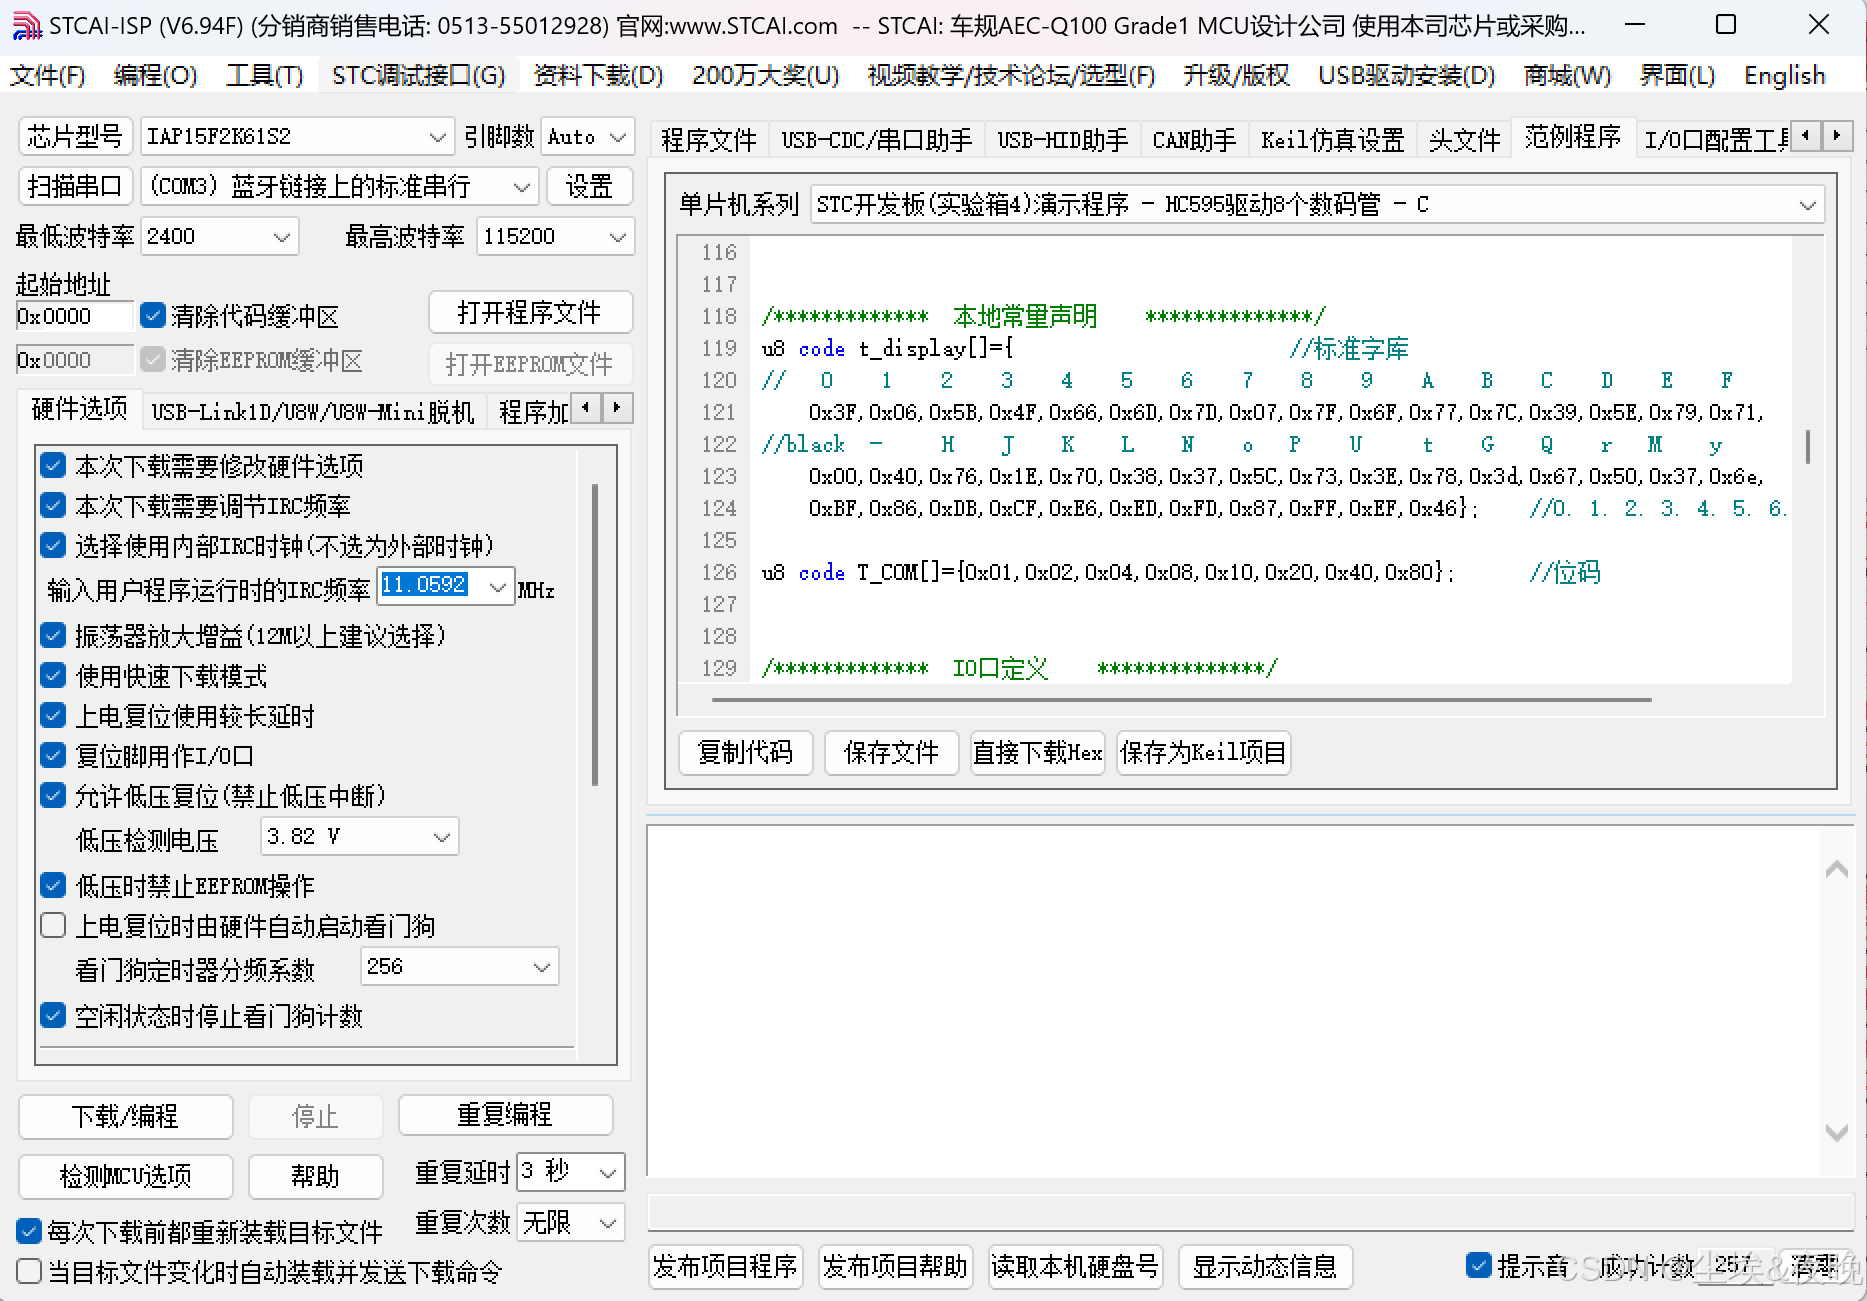Click 起始地址 0x0000 input field
The width and height of the screenshot is (1867, 1301).
pos(74,316)
